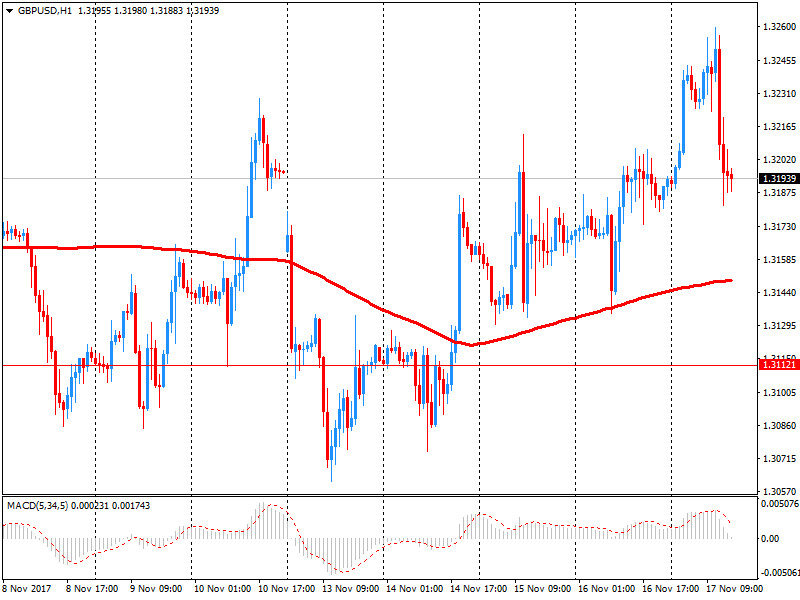Click the 1.32020 price scale value
800x600 pixels.
point(779,160)
